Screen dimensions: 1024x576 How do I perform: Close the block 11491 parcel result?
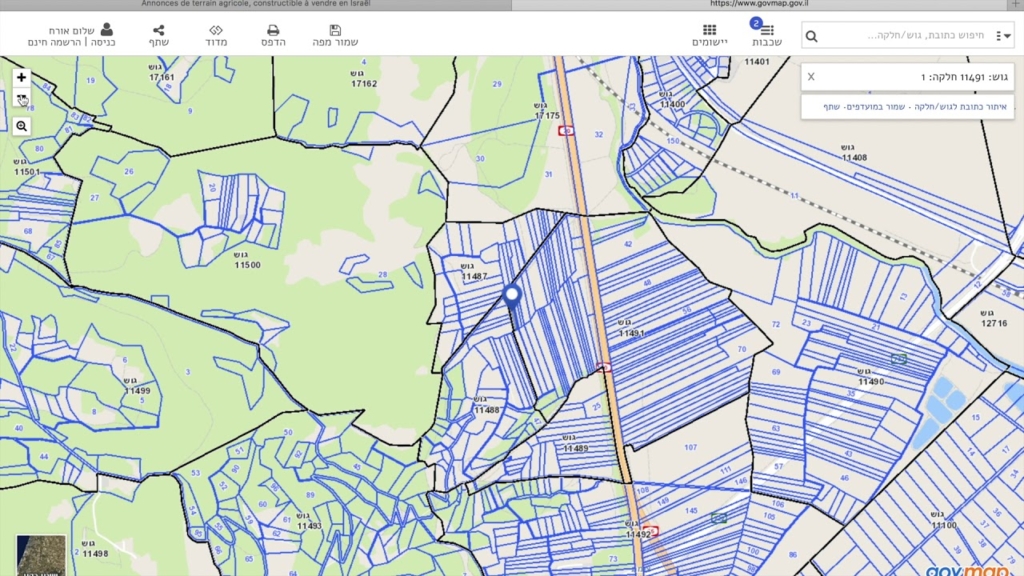(811, 77)
